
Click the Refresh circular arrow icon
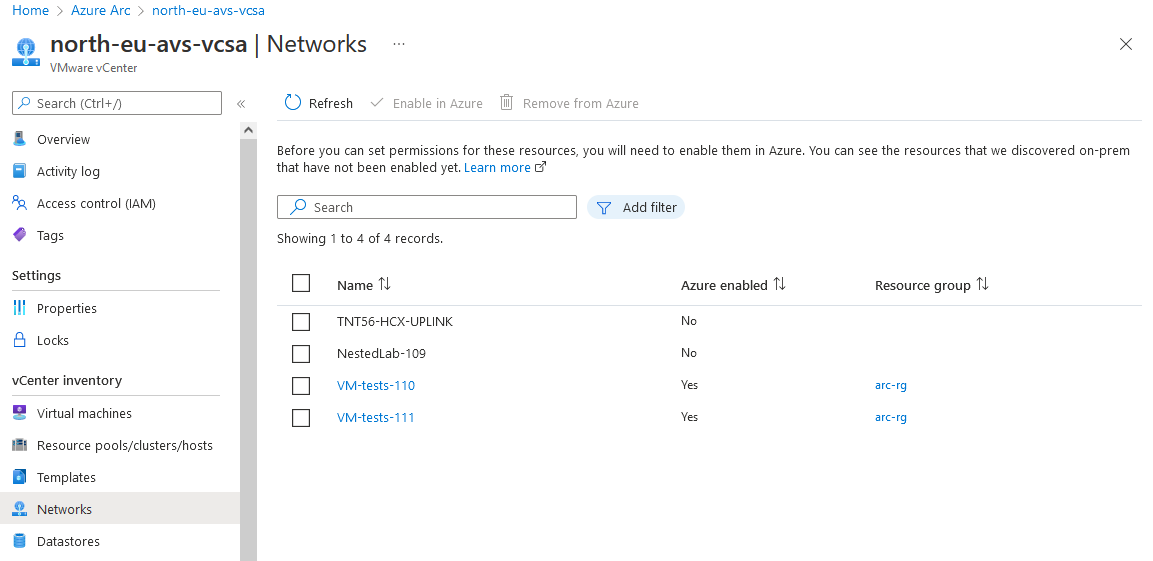pos(293,103)
